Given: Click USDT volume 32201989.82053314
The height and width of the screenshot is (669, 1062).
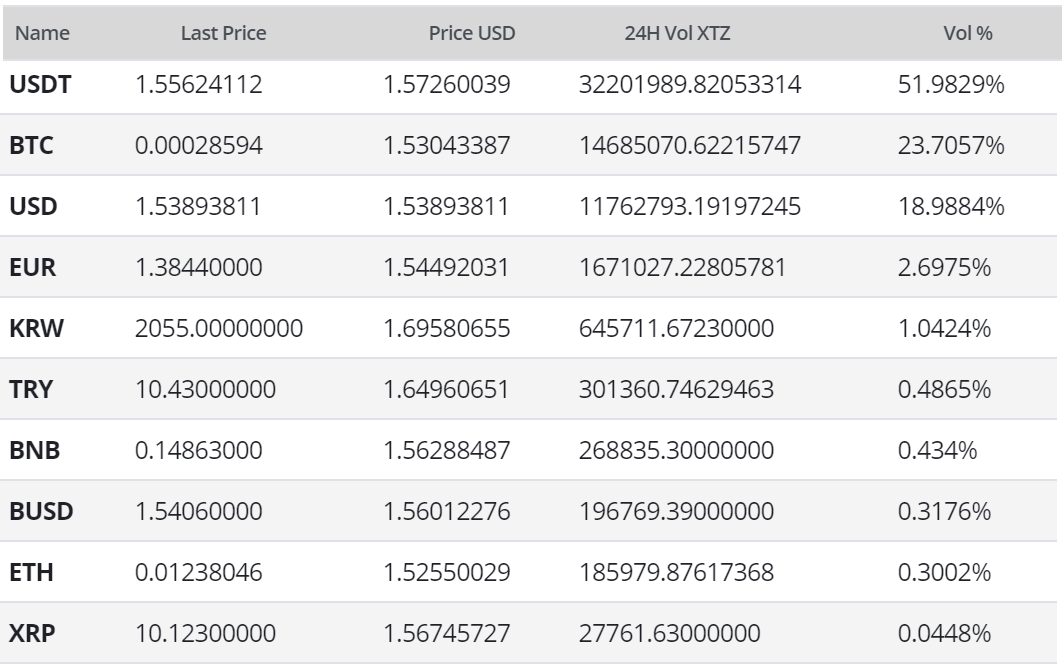Looking at the screenshot, I should [x=689, y=85].
